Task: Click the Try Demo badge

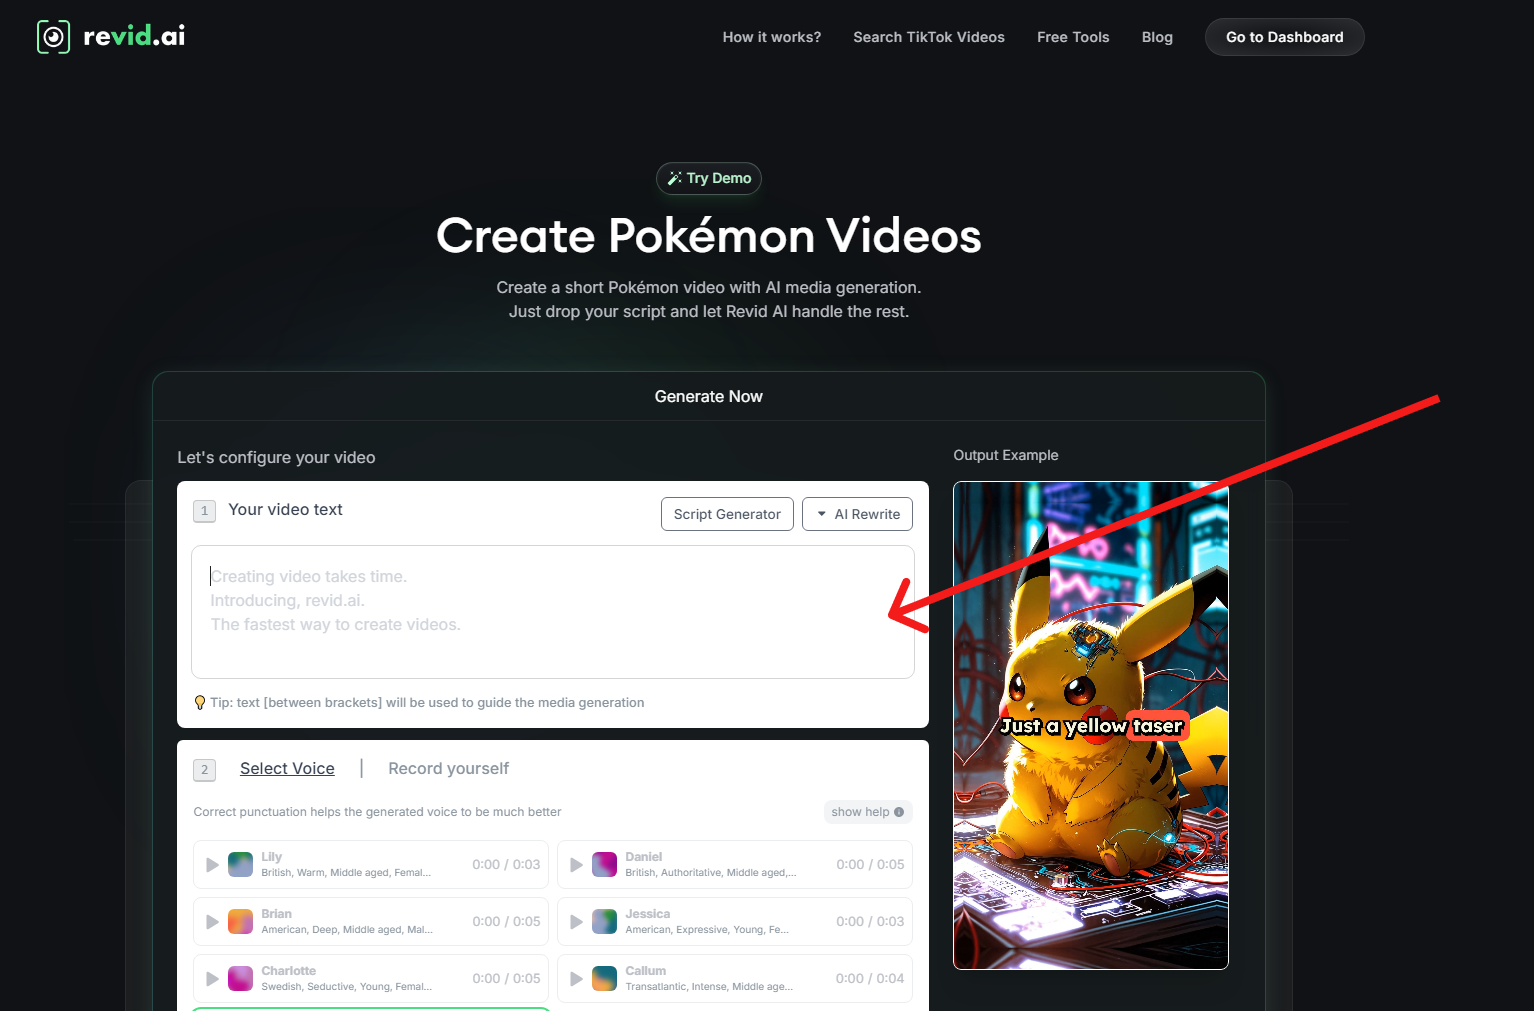Action: (x=709, y=178)
